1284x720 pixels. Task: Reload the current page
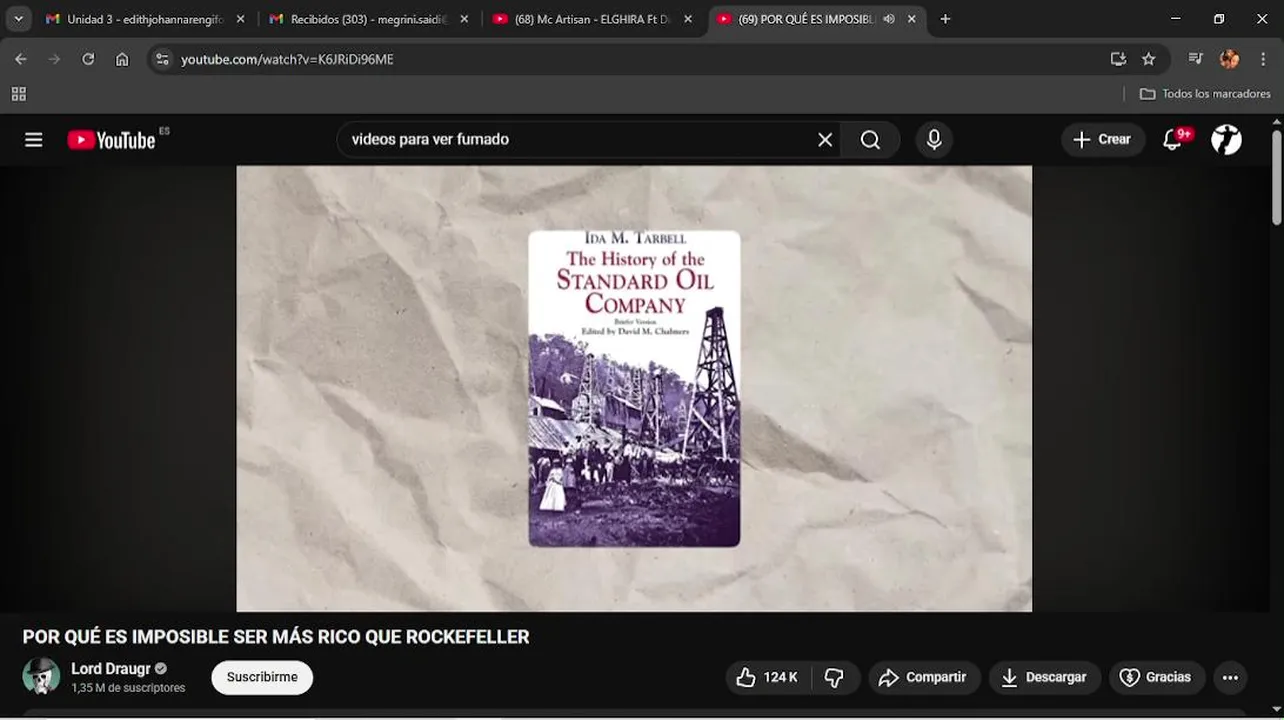88,59
